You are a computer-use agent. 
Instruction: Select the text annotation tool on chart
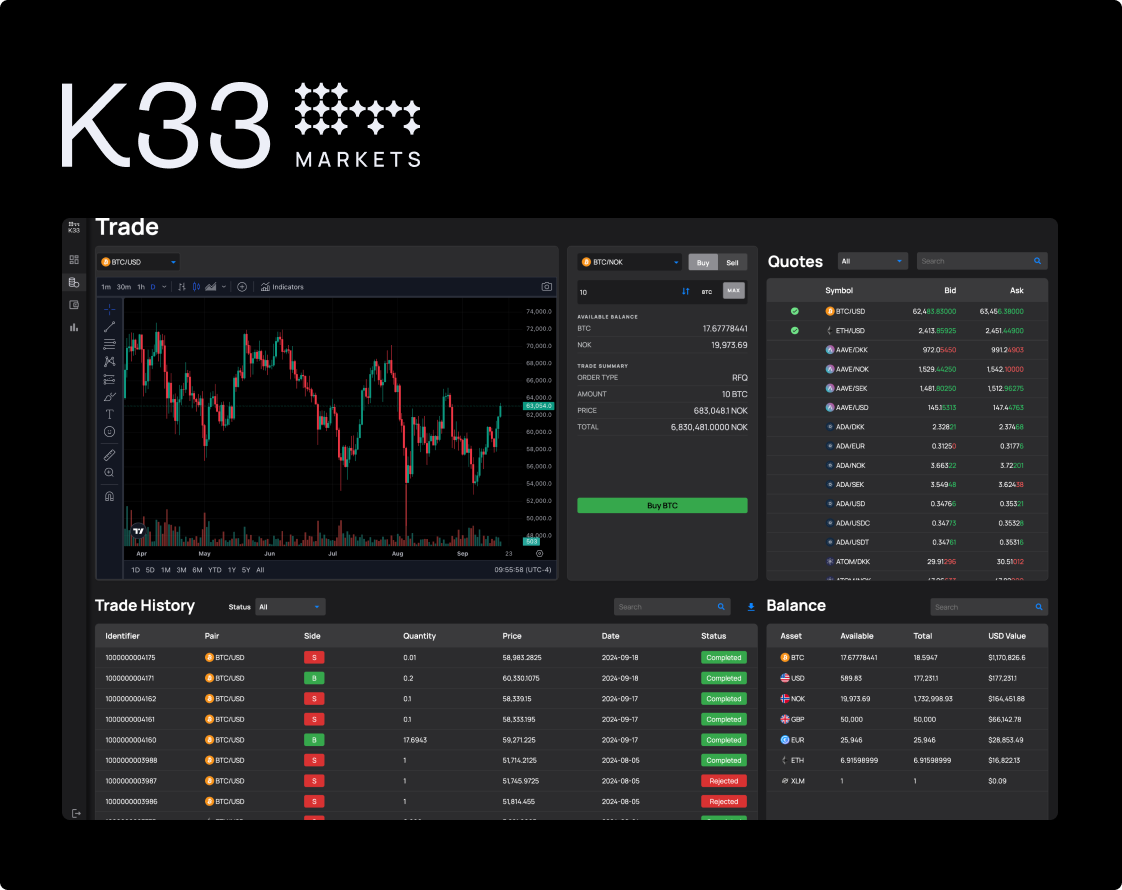110,414
